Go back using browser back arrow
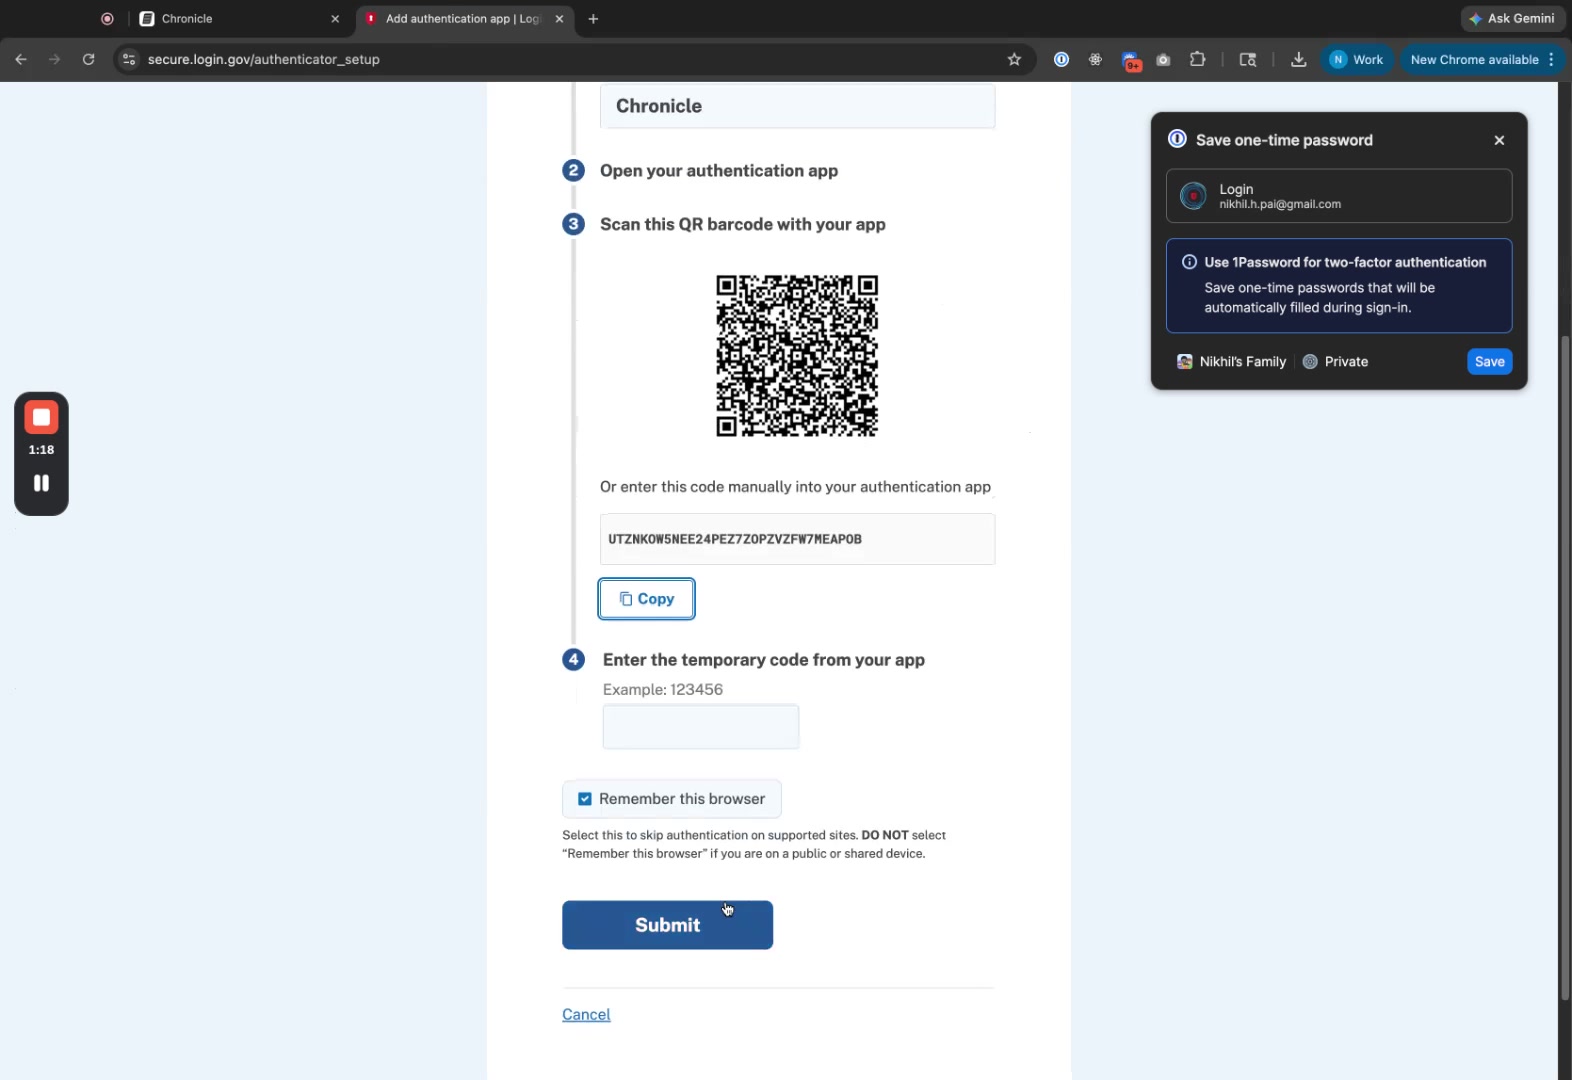The image size is (1572, 1080). [x=21, y=59]
